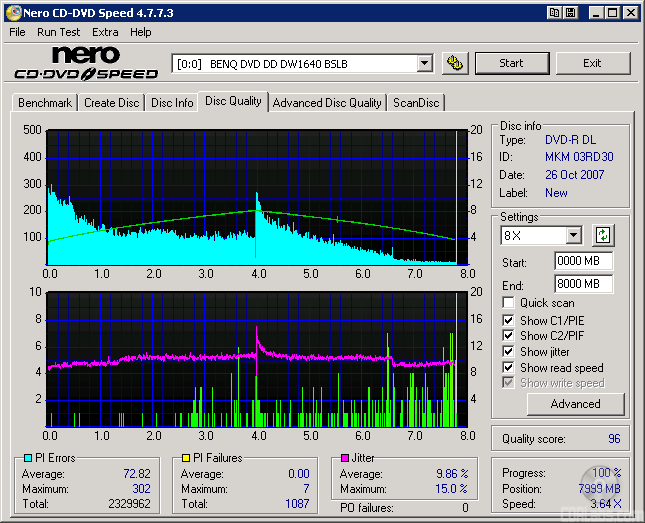This screenshot has height=523, width=645.
Task: Enable the Quick scan checkbox
Action: pos(509,303)
